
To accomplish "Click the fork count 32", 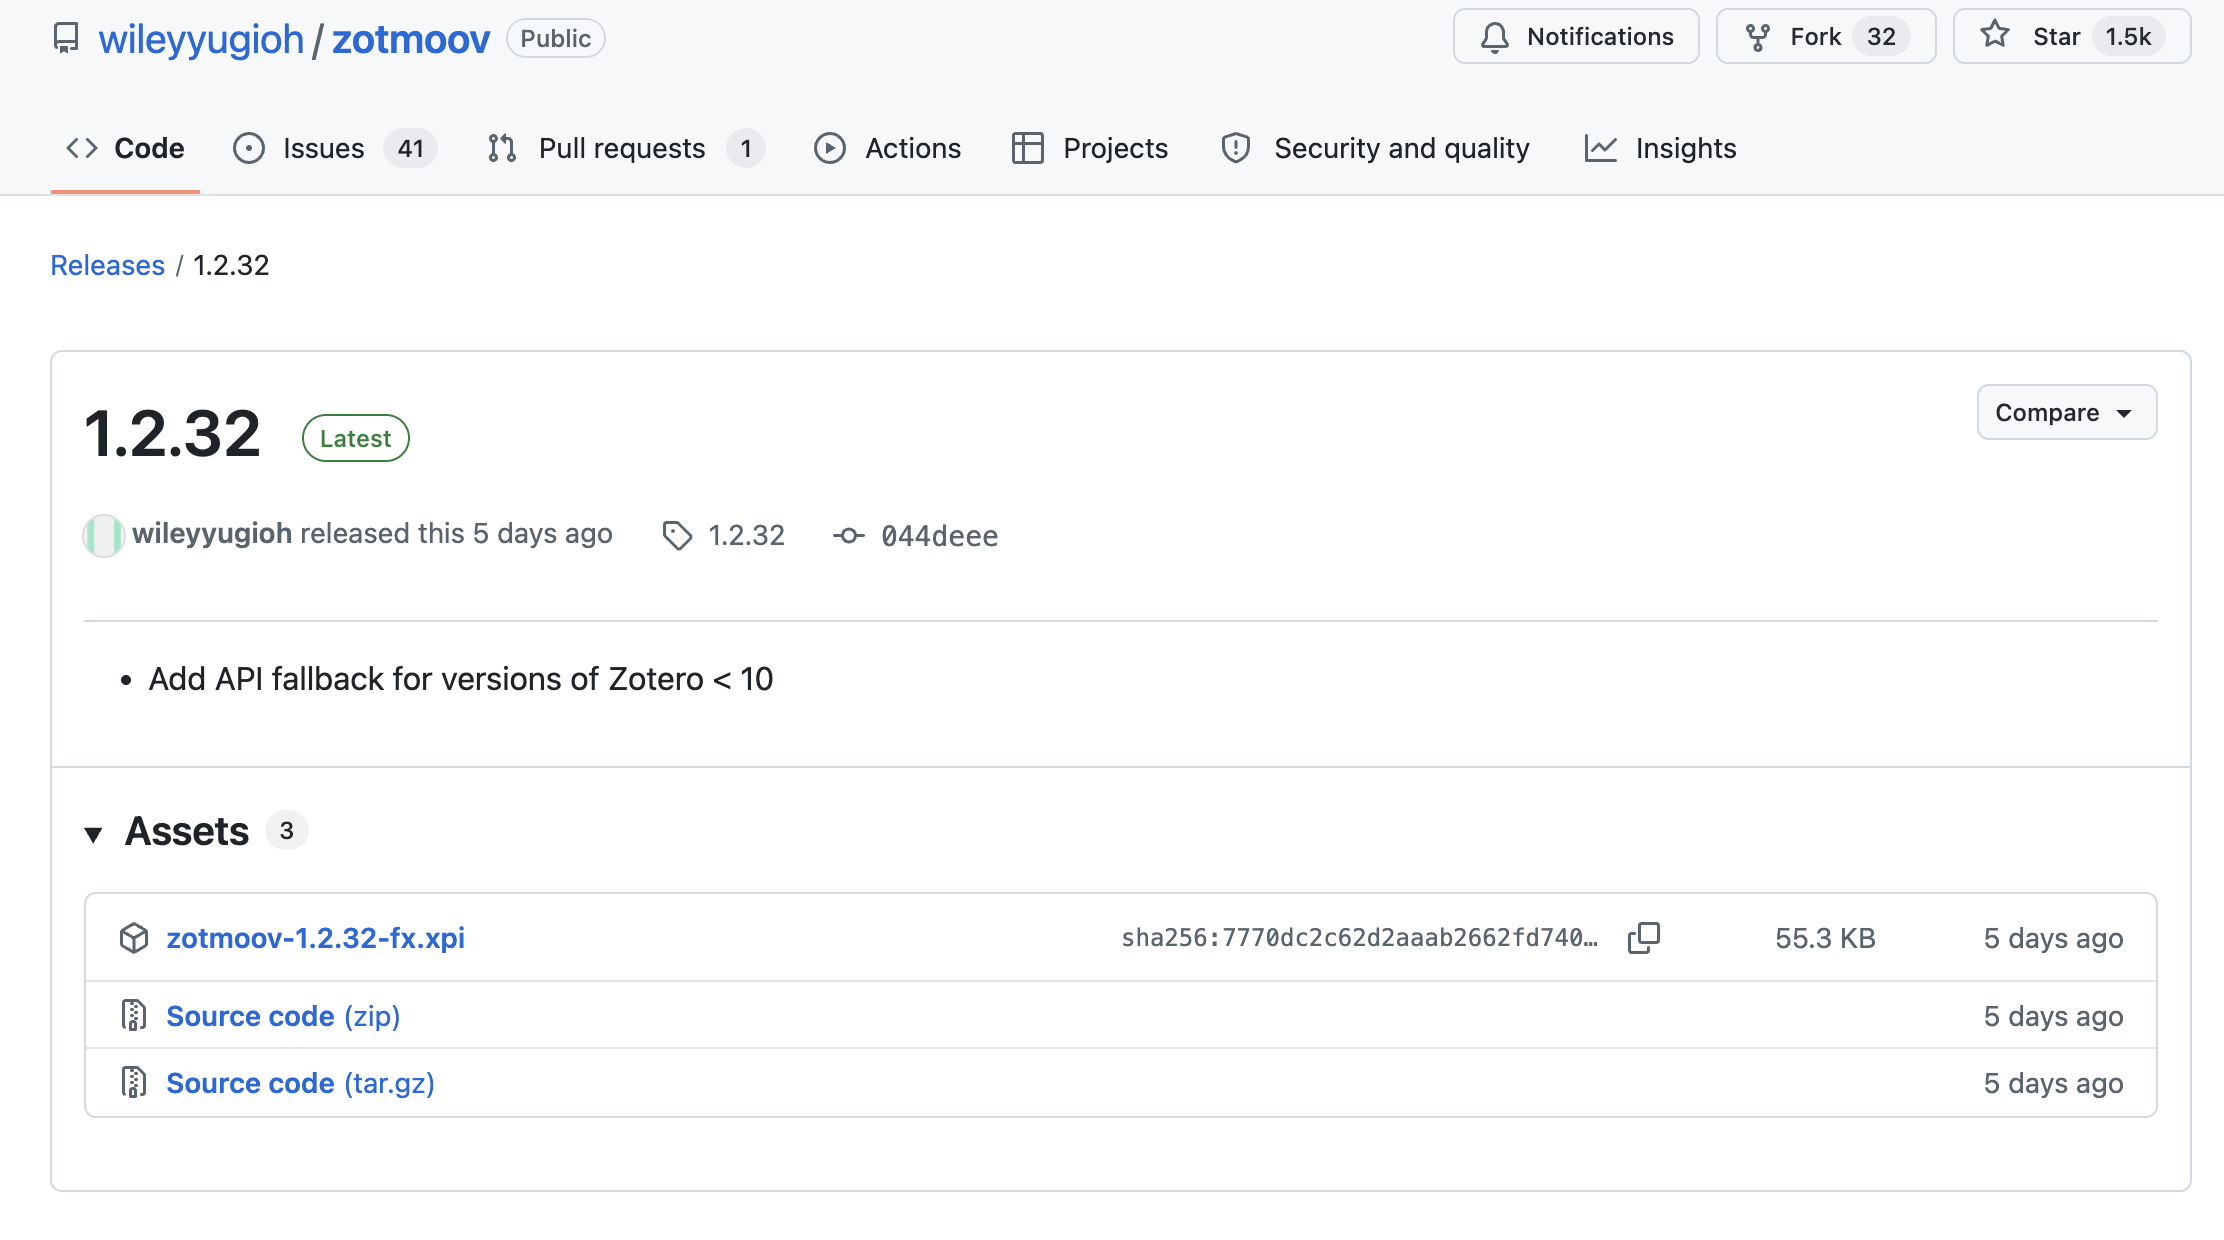I will point(1881,37).
